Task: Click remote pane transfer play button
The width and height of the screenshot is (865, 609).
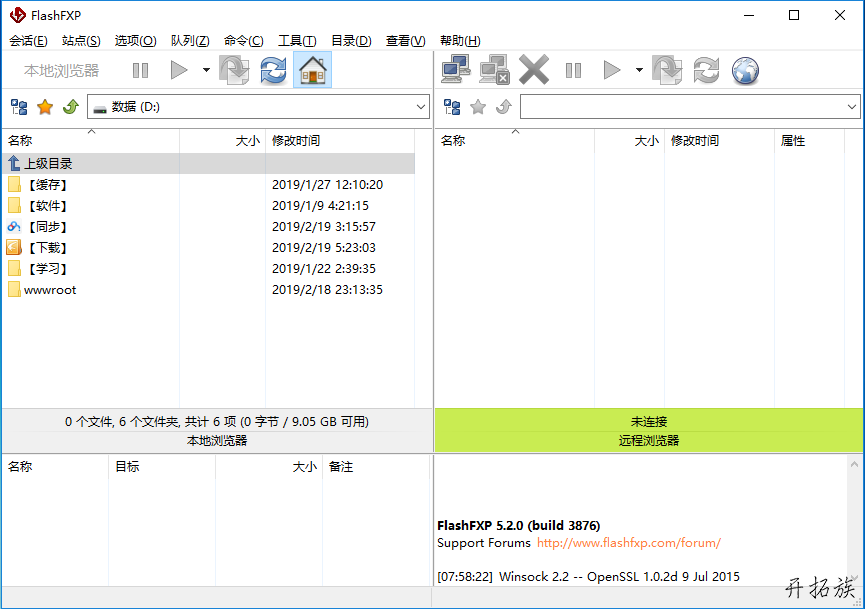Action: 612,70
